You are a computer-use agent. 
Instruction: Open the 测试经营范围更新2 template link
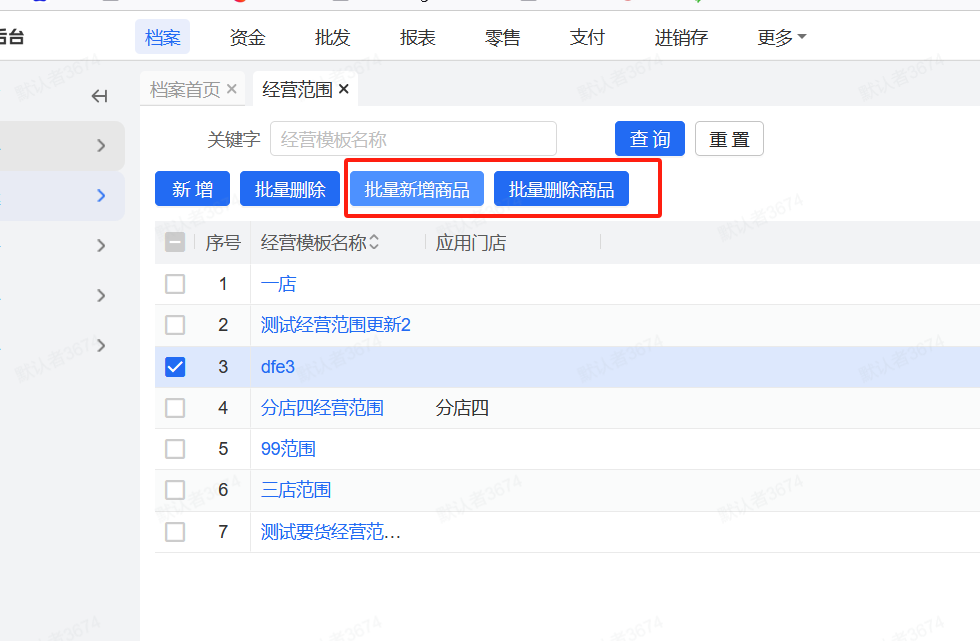336,325
